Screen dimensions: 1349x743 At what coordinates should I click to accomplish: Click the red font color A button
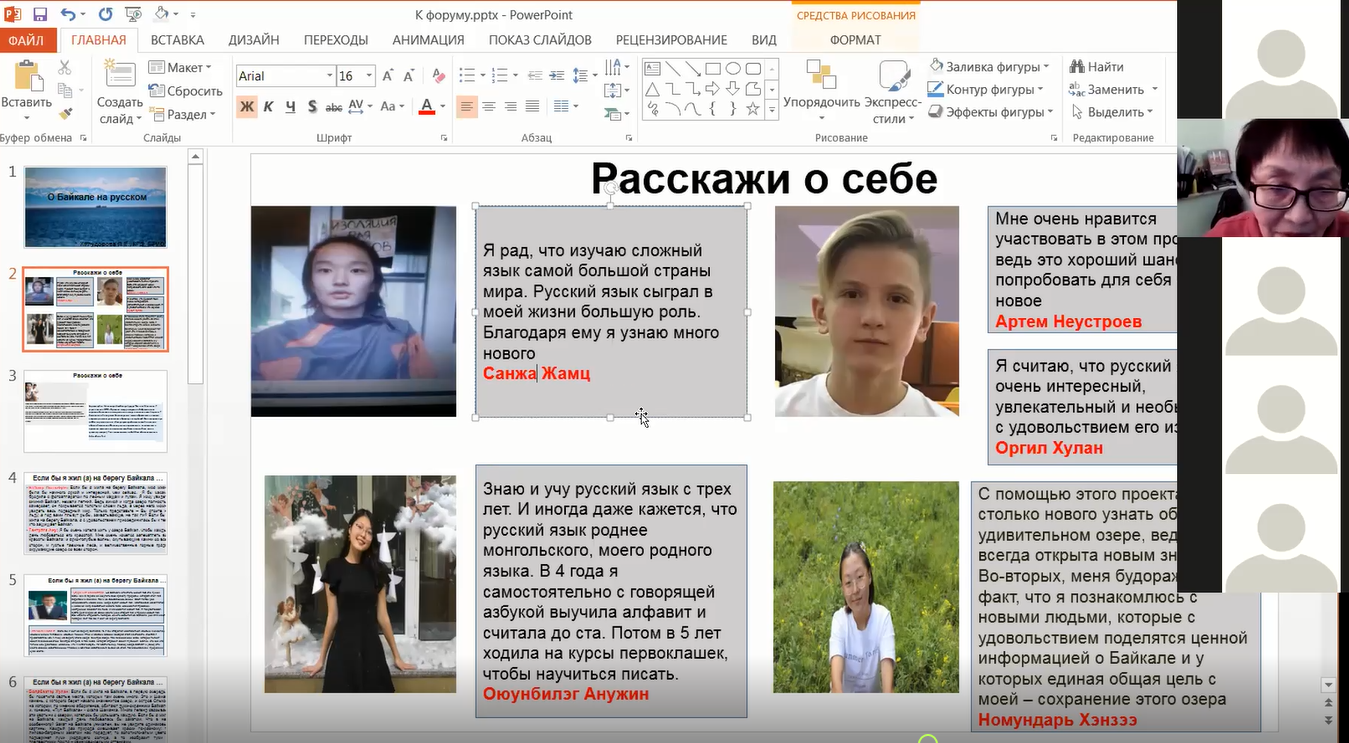coord(427,107)
